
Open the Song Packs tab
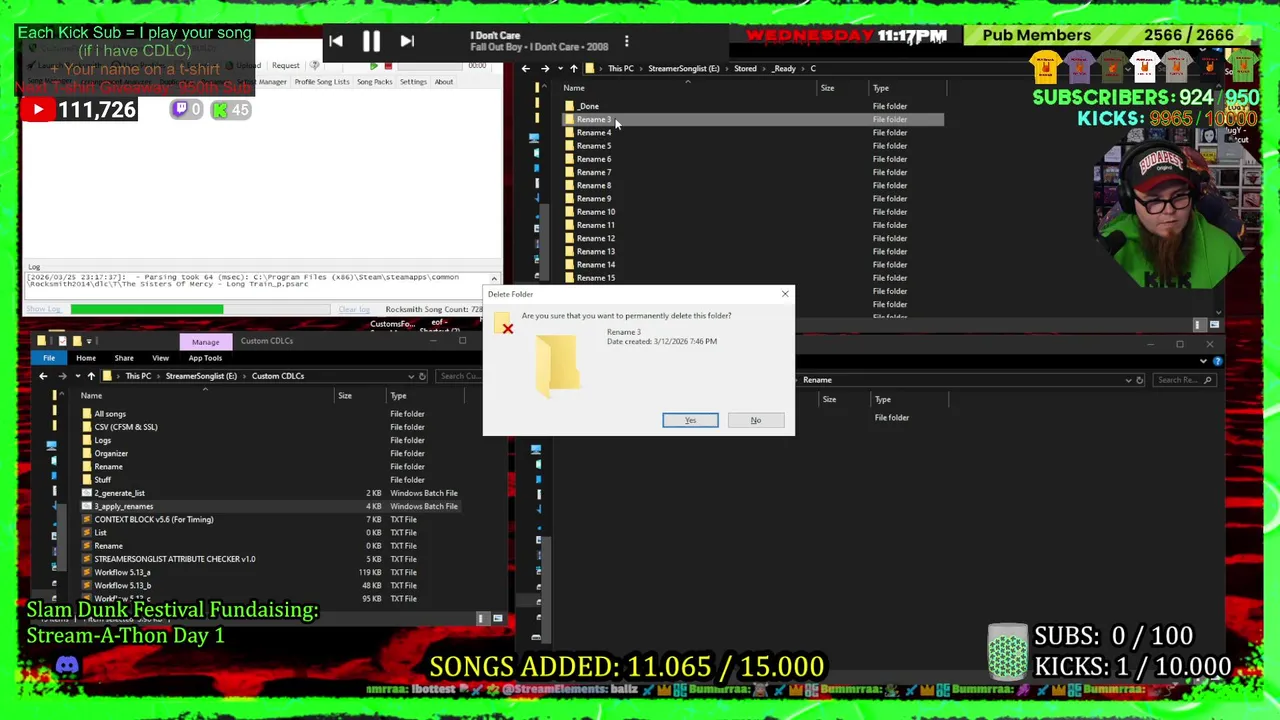(375, 82)
